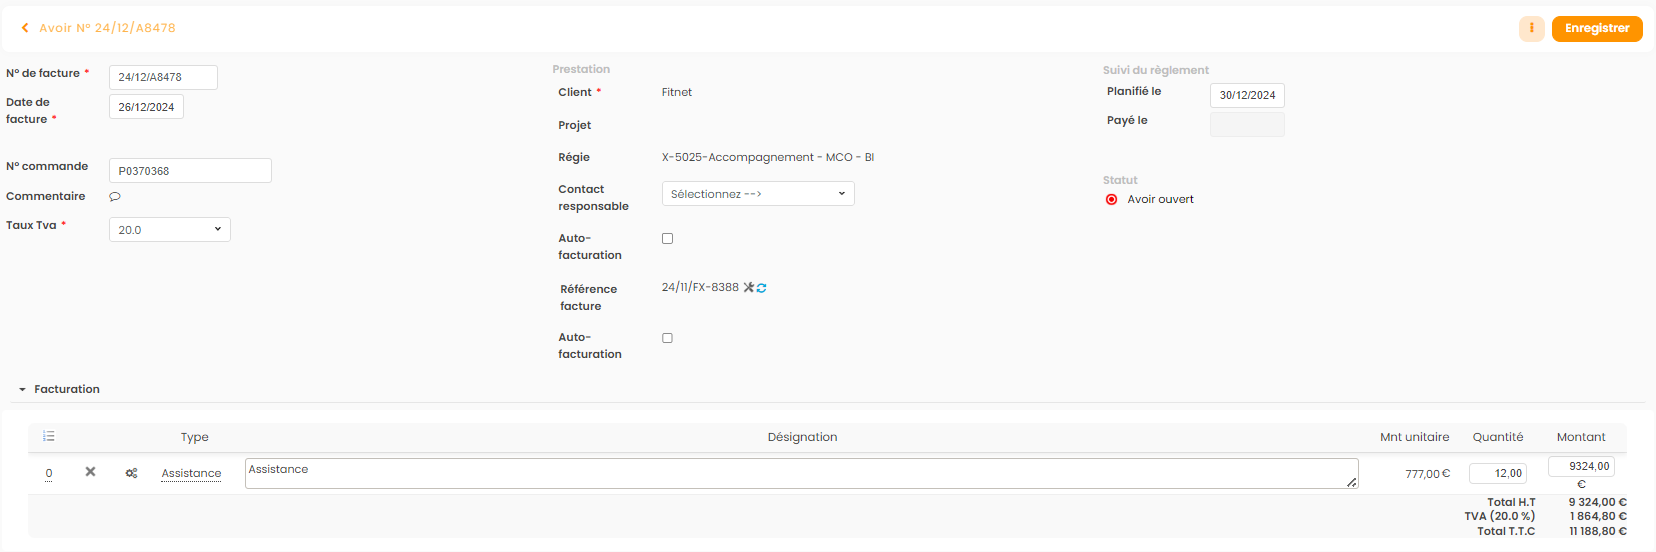Click the Planifié le date field
The width and height of the screenshot is (1656, 552).
[x=1247, y=95]
